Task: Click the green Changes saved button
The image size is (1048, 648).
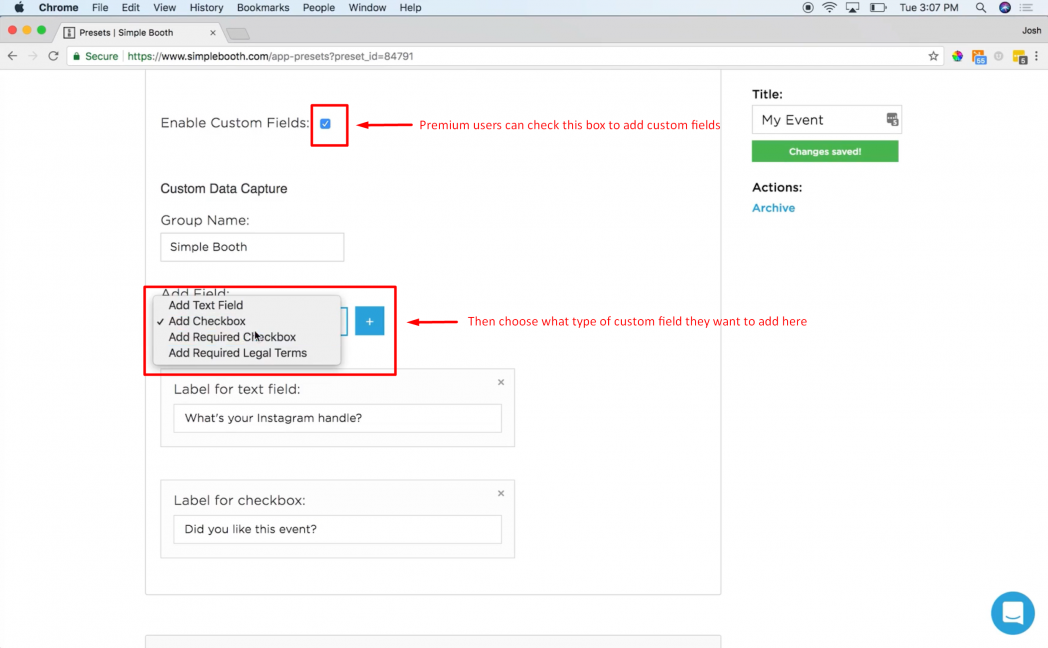Action: (825, 151)
